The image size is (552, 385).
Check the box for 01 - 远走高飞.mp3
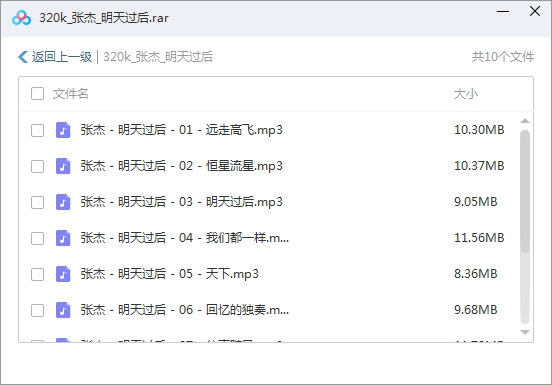37,130
